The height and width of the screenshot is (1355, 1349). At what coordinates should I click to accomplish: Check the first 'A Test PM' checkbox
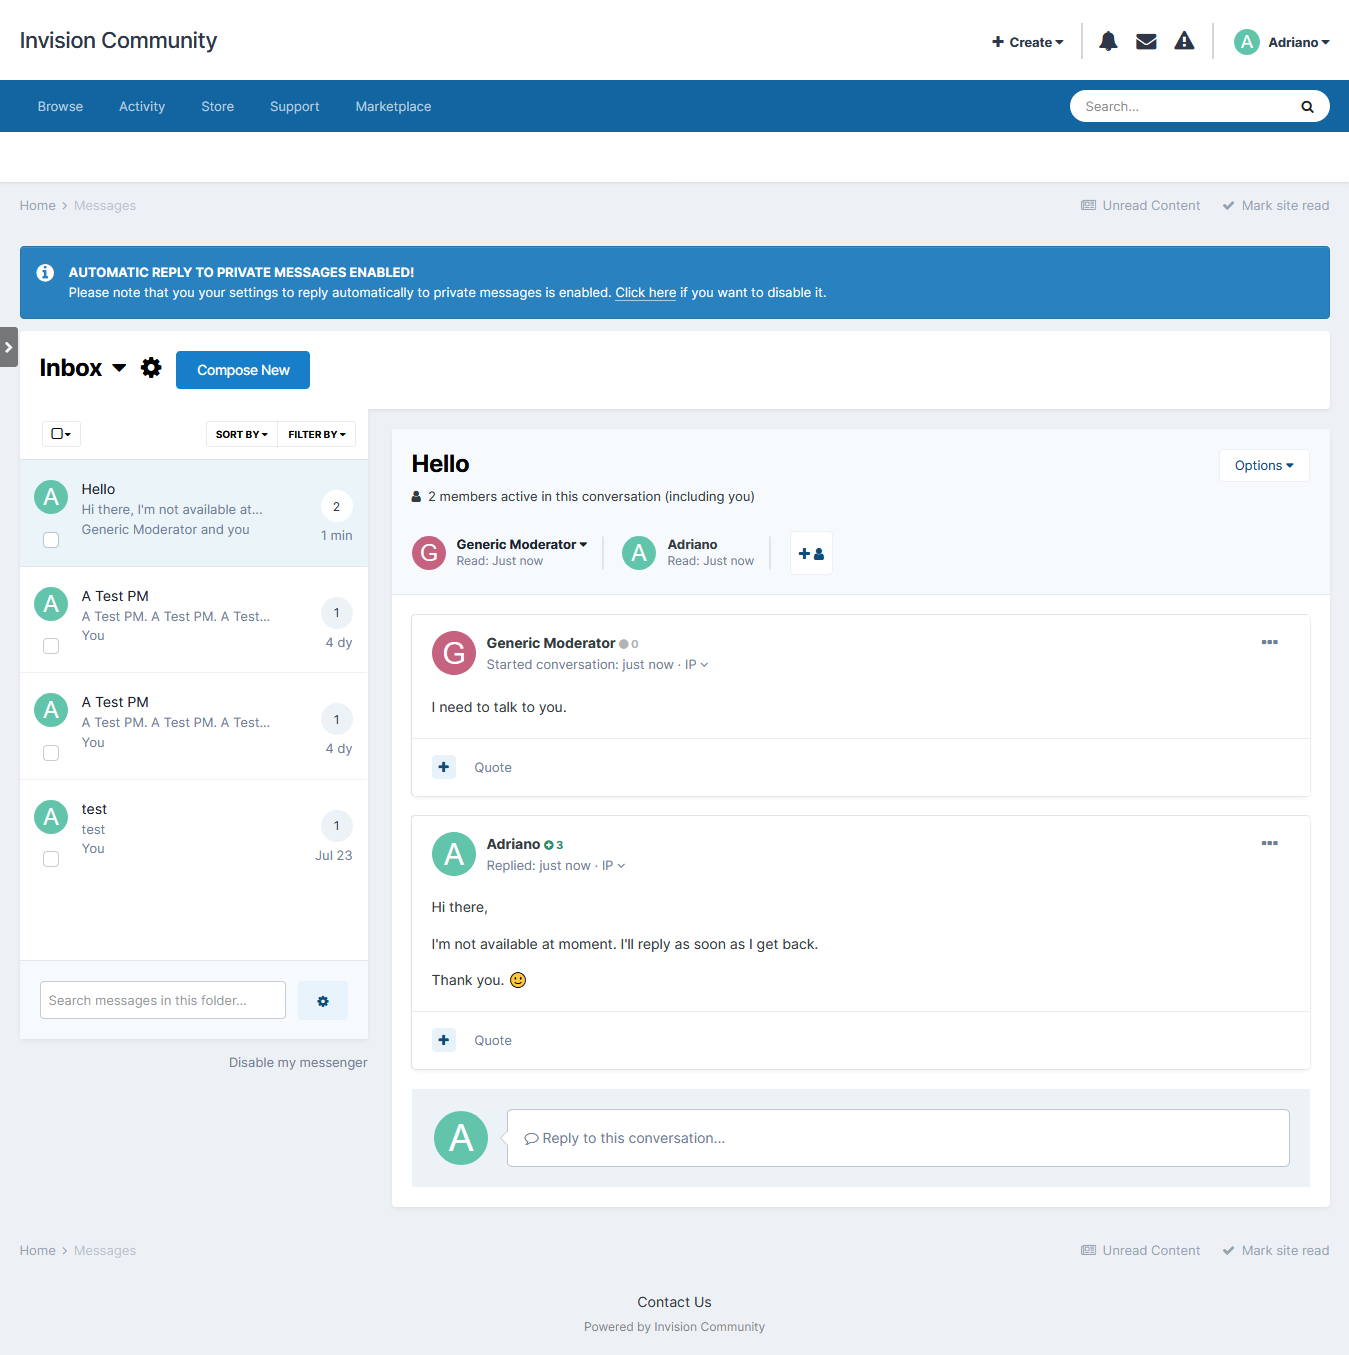coord(51,646)
